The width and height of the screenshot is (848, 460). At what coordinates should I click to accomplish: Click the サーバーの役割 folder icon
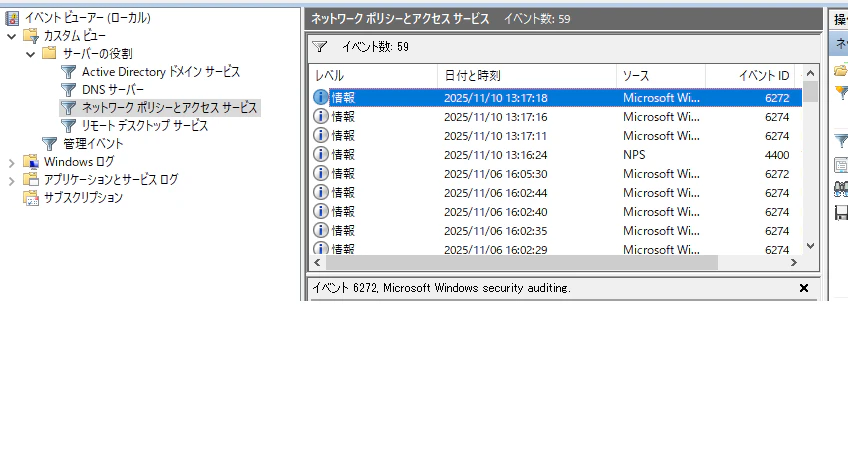(x=49, y=53)
